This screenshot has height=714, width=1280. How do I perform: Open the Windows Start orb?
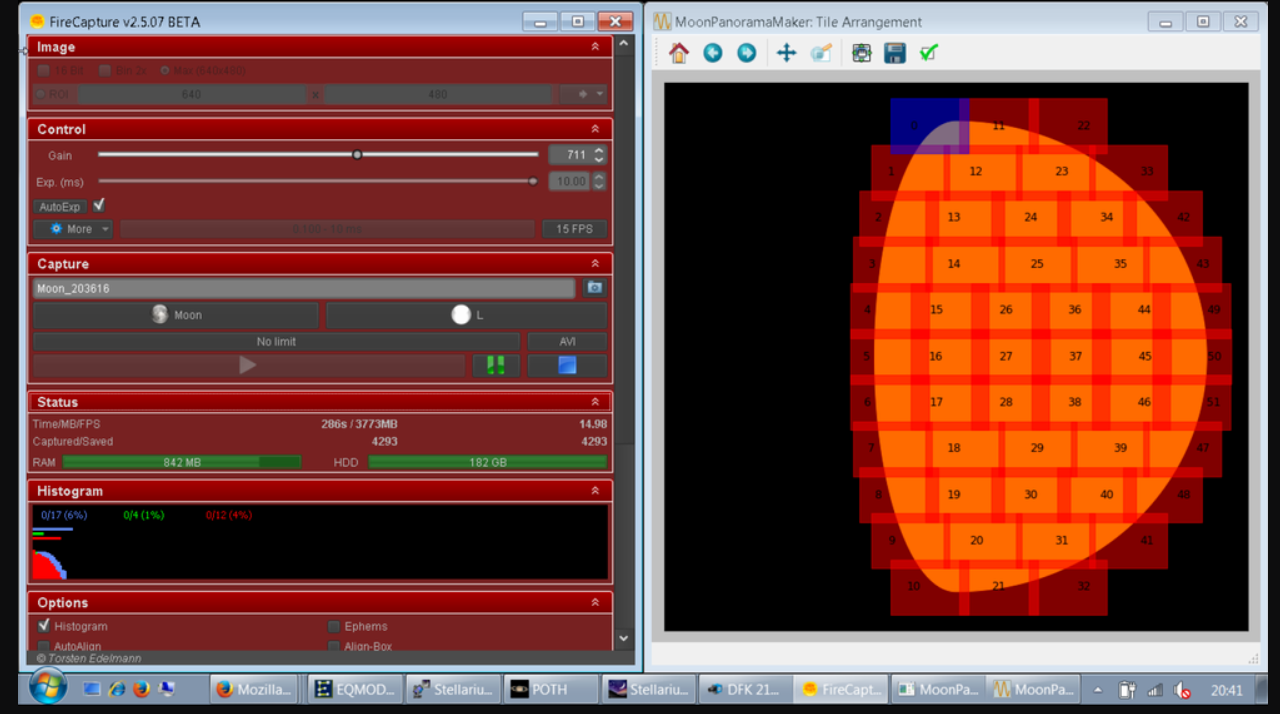click(x=48, y=688)
